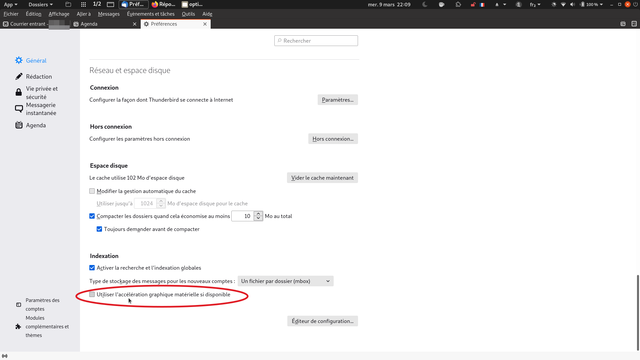Click the date and time mer. 9 mars 22:09
The height and width of the screenshot is (360, 640).
click(389, 4)
